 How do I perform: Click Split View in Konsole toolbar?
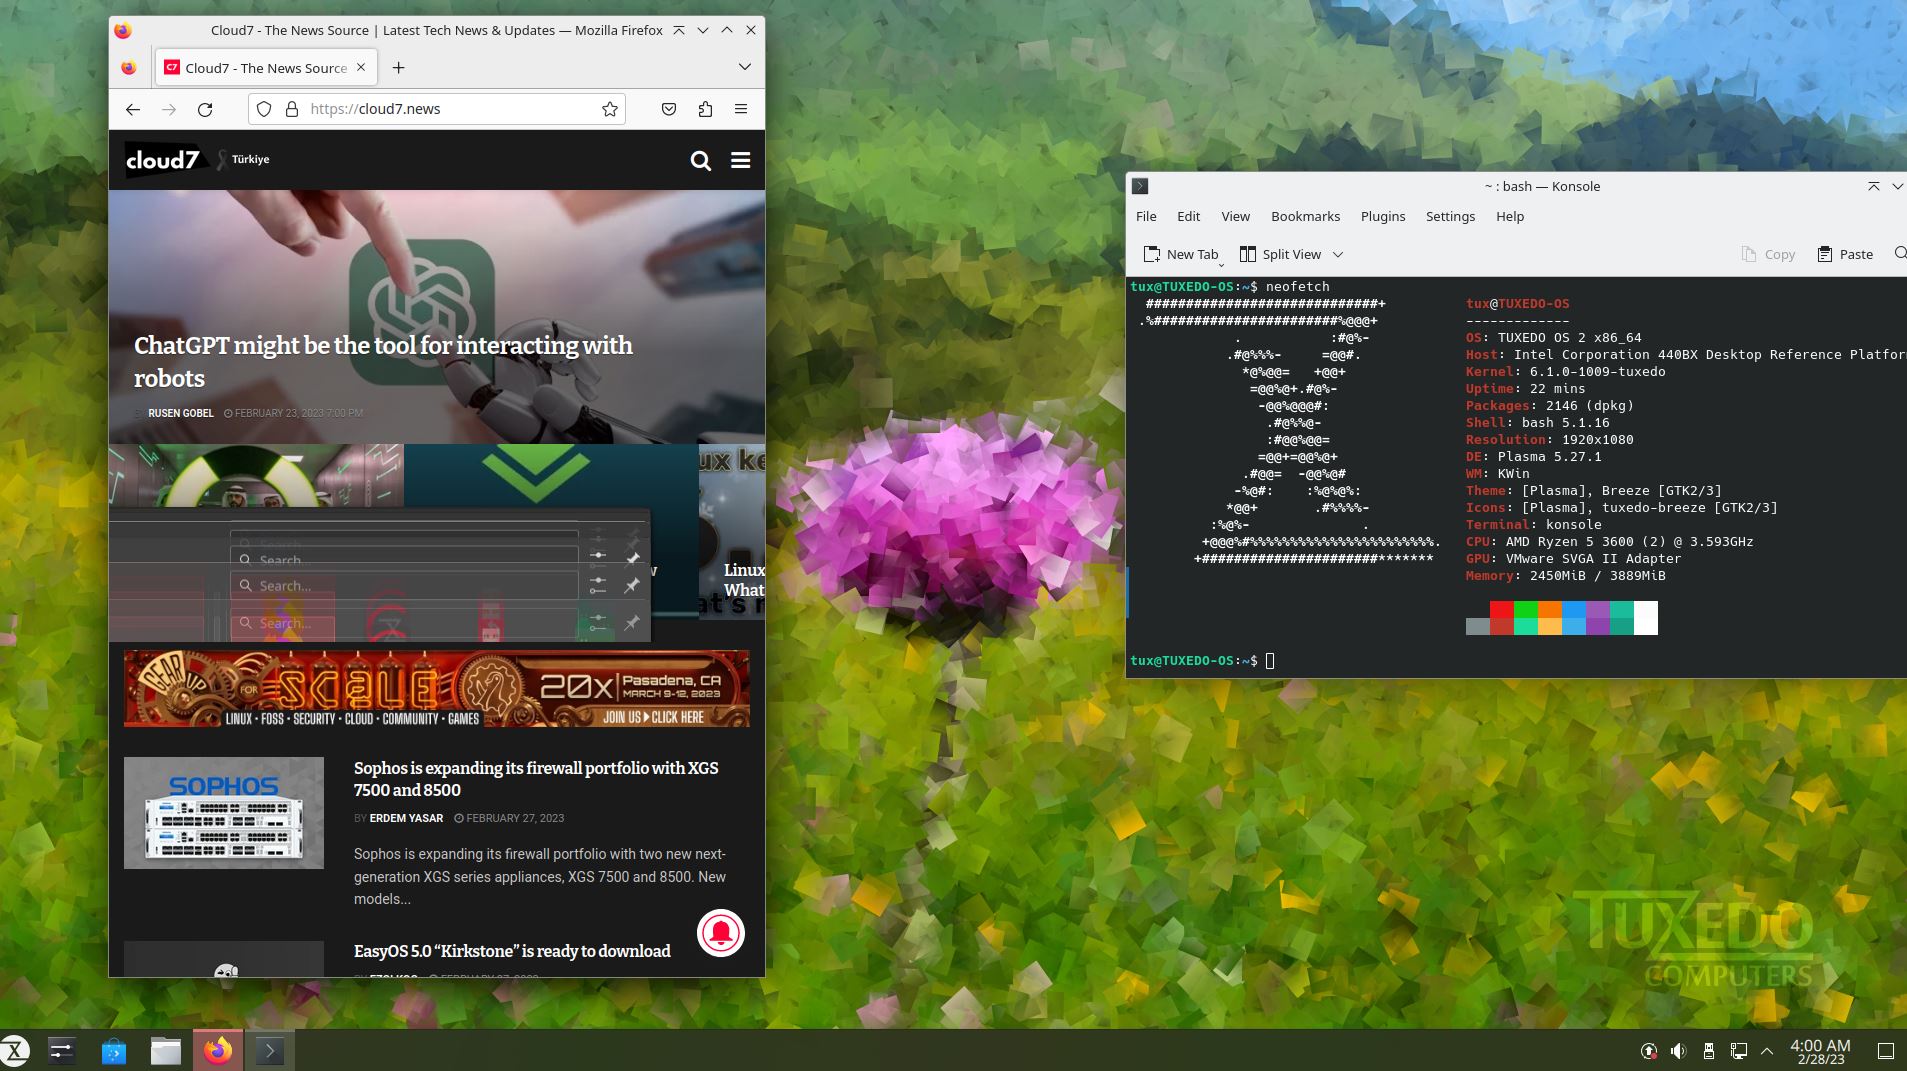pyautogui.click(x=1280, y=254)
